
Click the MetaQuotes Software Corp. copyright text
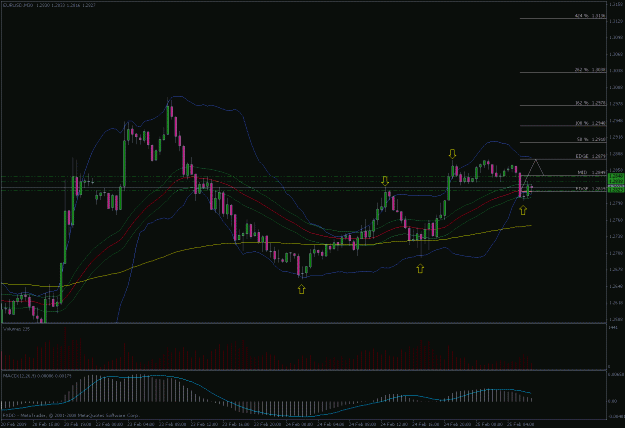[71, 416]
